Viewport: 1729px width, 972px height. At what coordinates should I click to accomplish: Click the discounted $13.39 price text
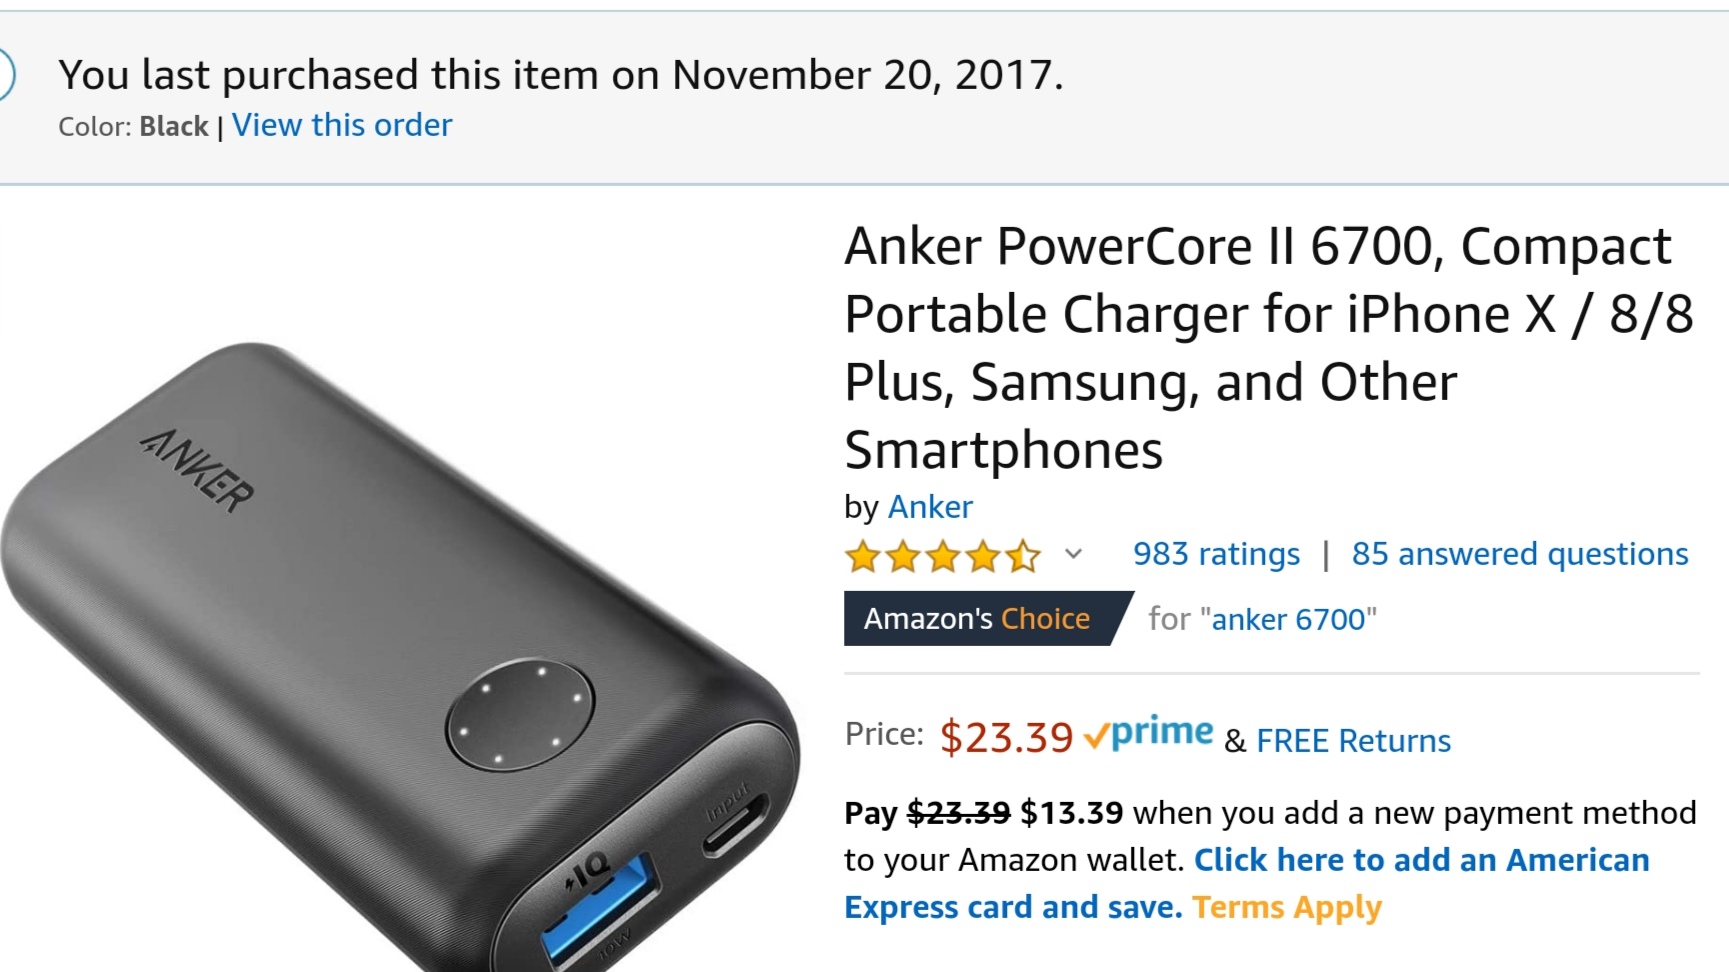1072,813
